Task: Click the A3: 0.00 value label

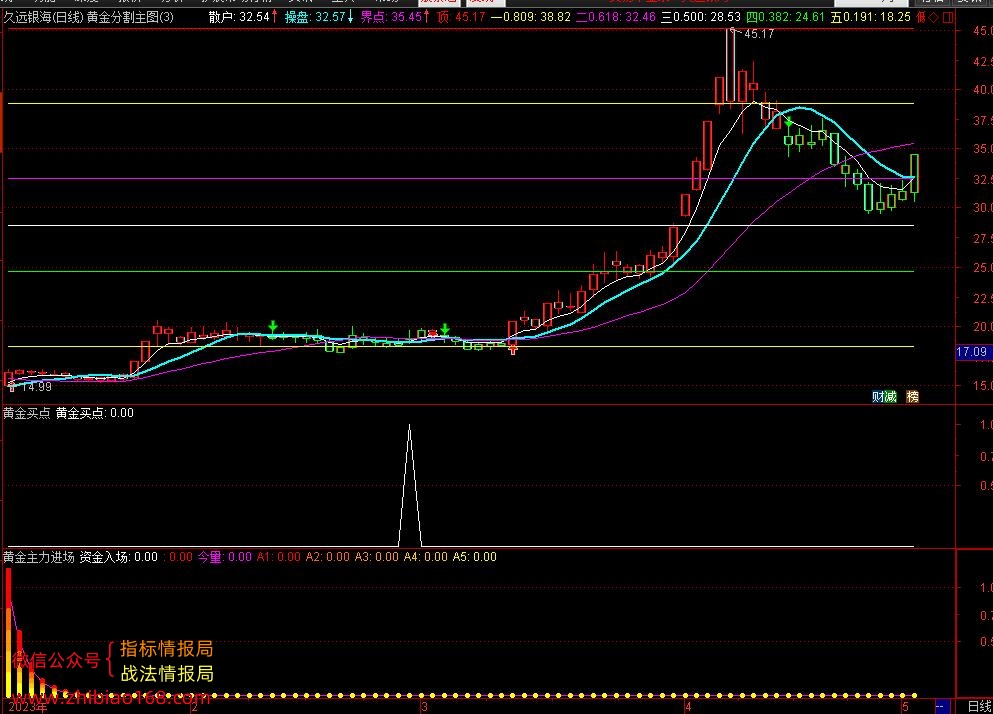Action: 377,557
